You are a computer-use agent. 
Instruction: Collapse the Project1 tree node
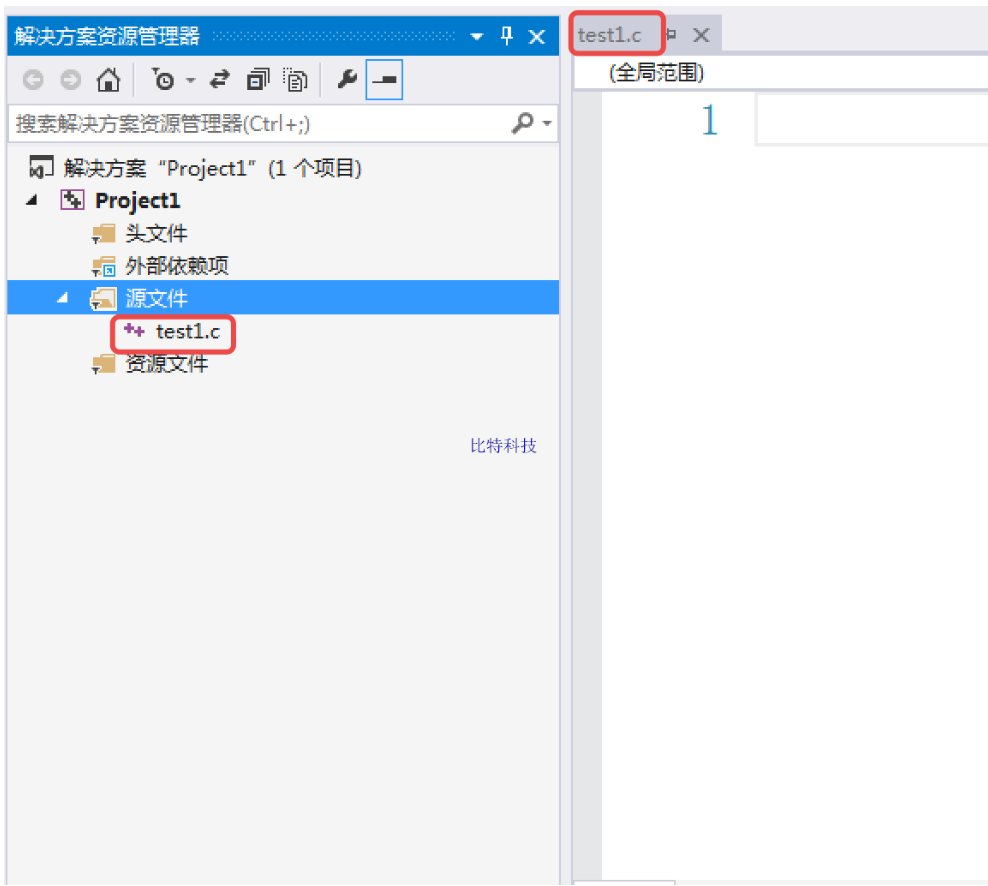pos(32,200)
